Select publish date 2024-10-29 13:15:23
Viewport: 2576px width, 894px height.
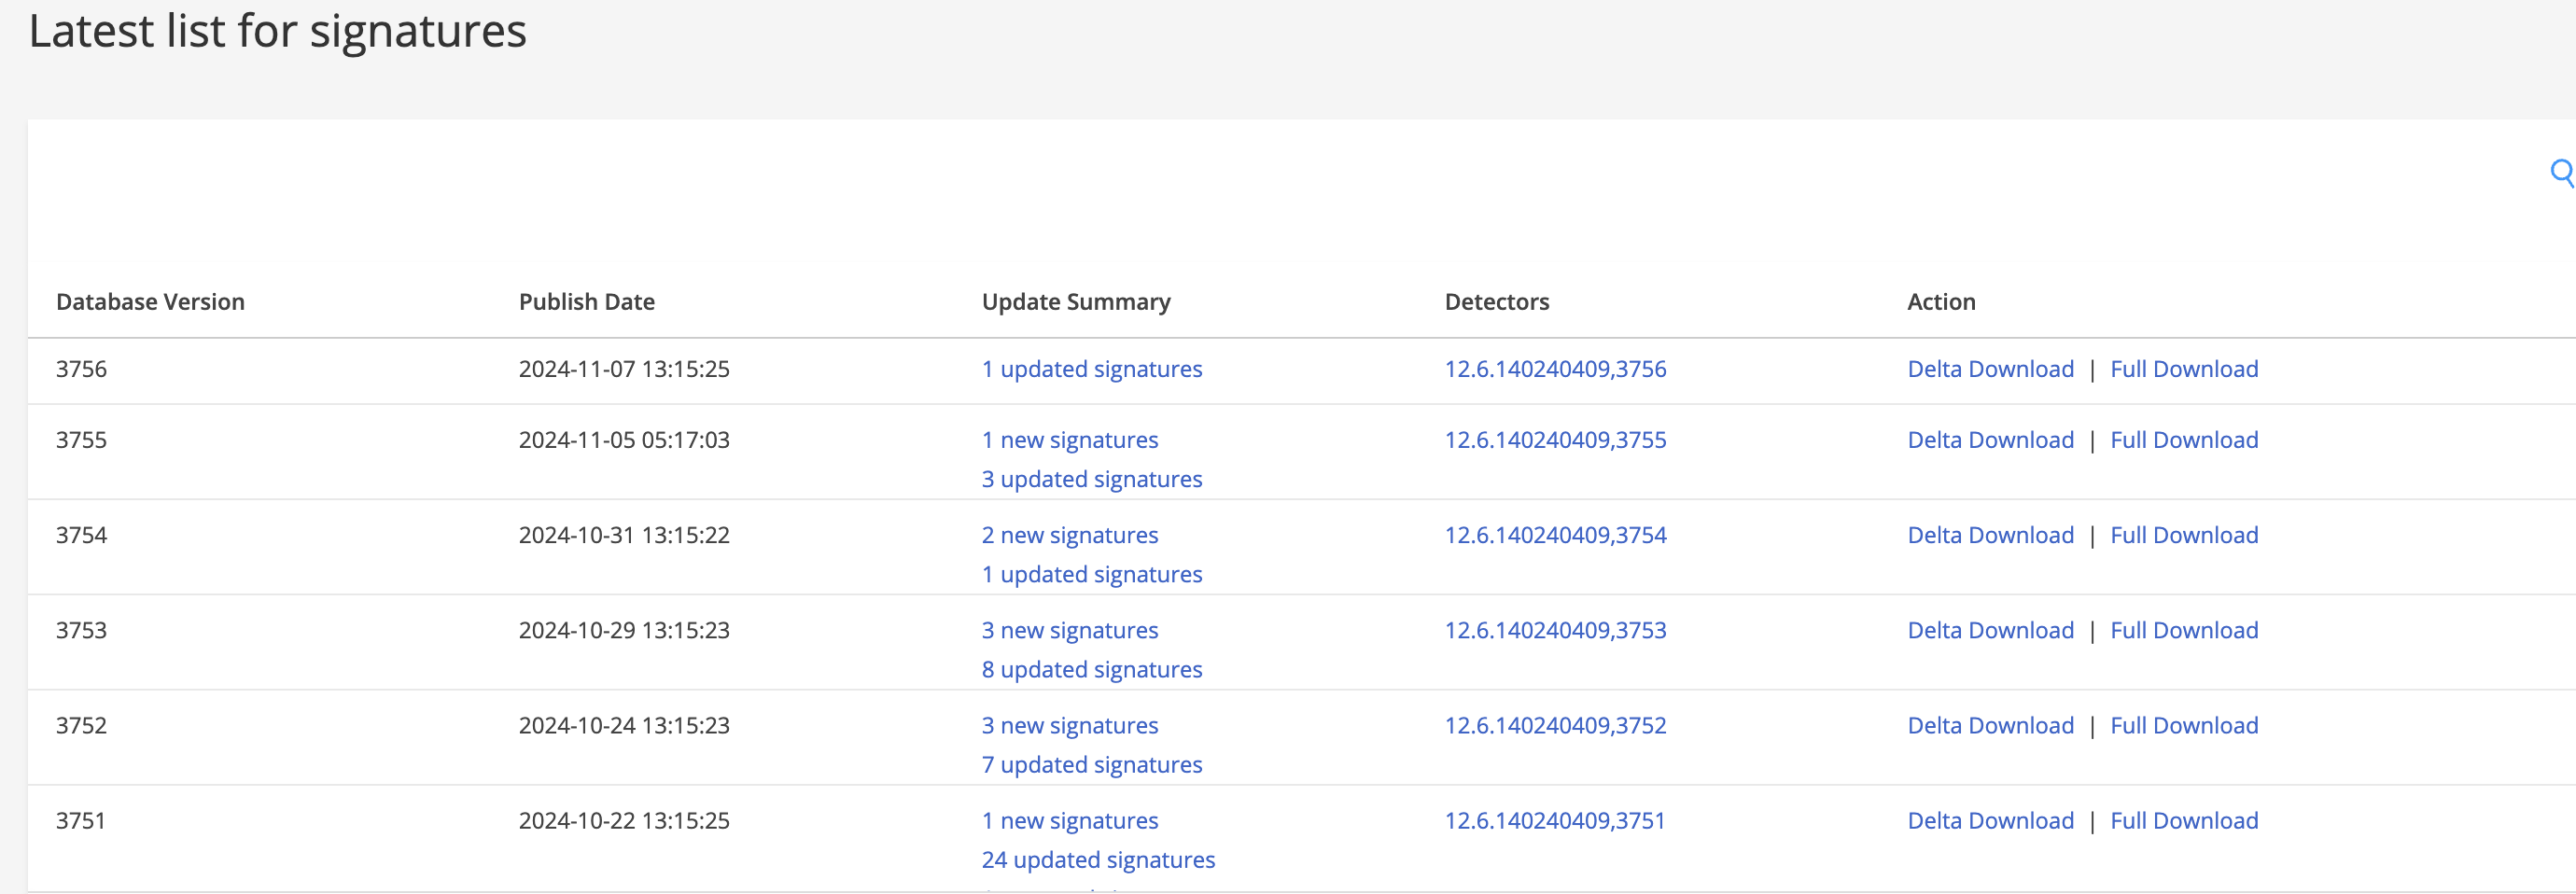pos(624,630)
